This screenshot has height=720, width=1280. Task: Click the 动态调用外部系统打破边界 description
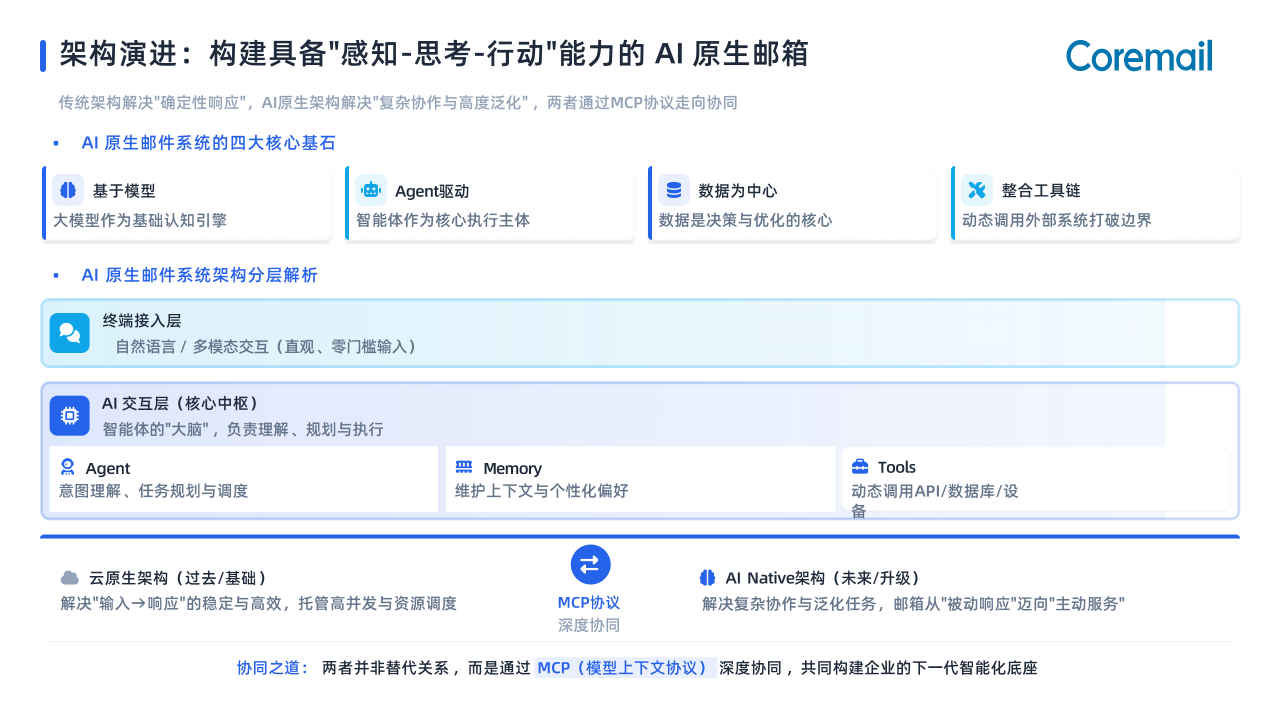(x=1057, y=220)
